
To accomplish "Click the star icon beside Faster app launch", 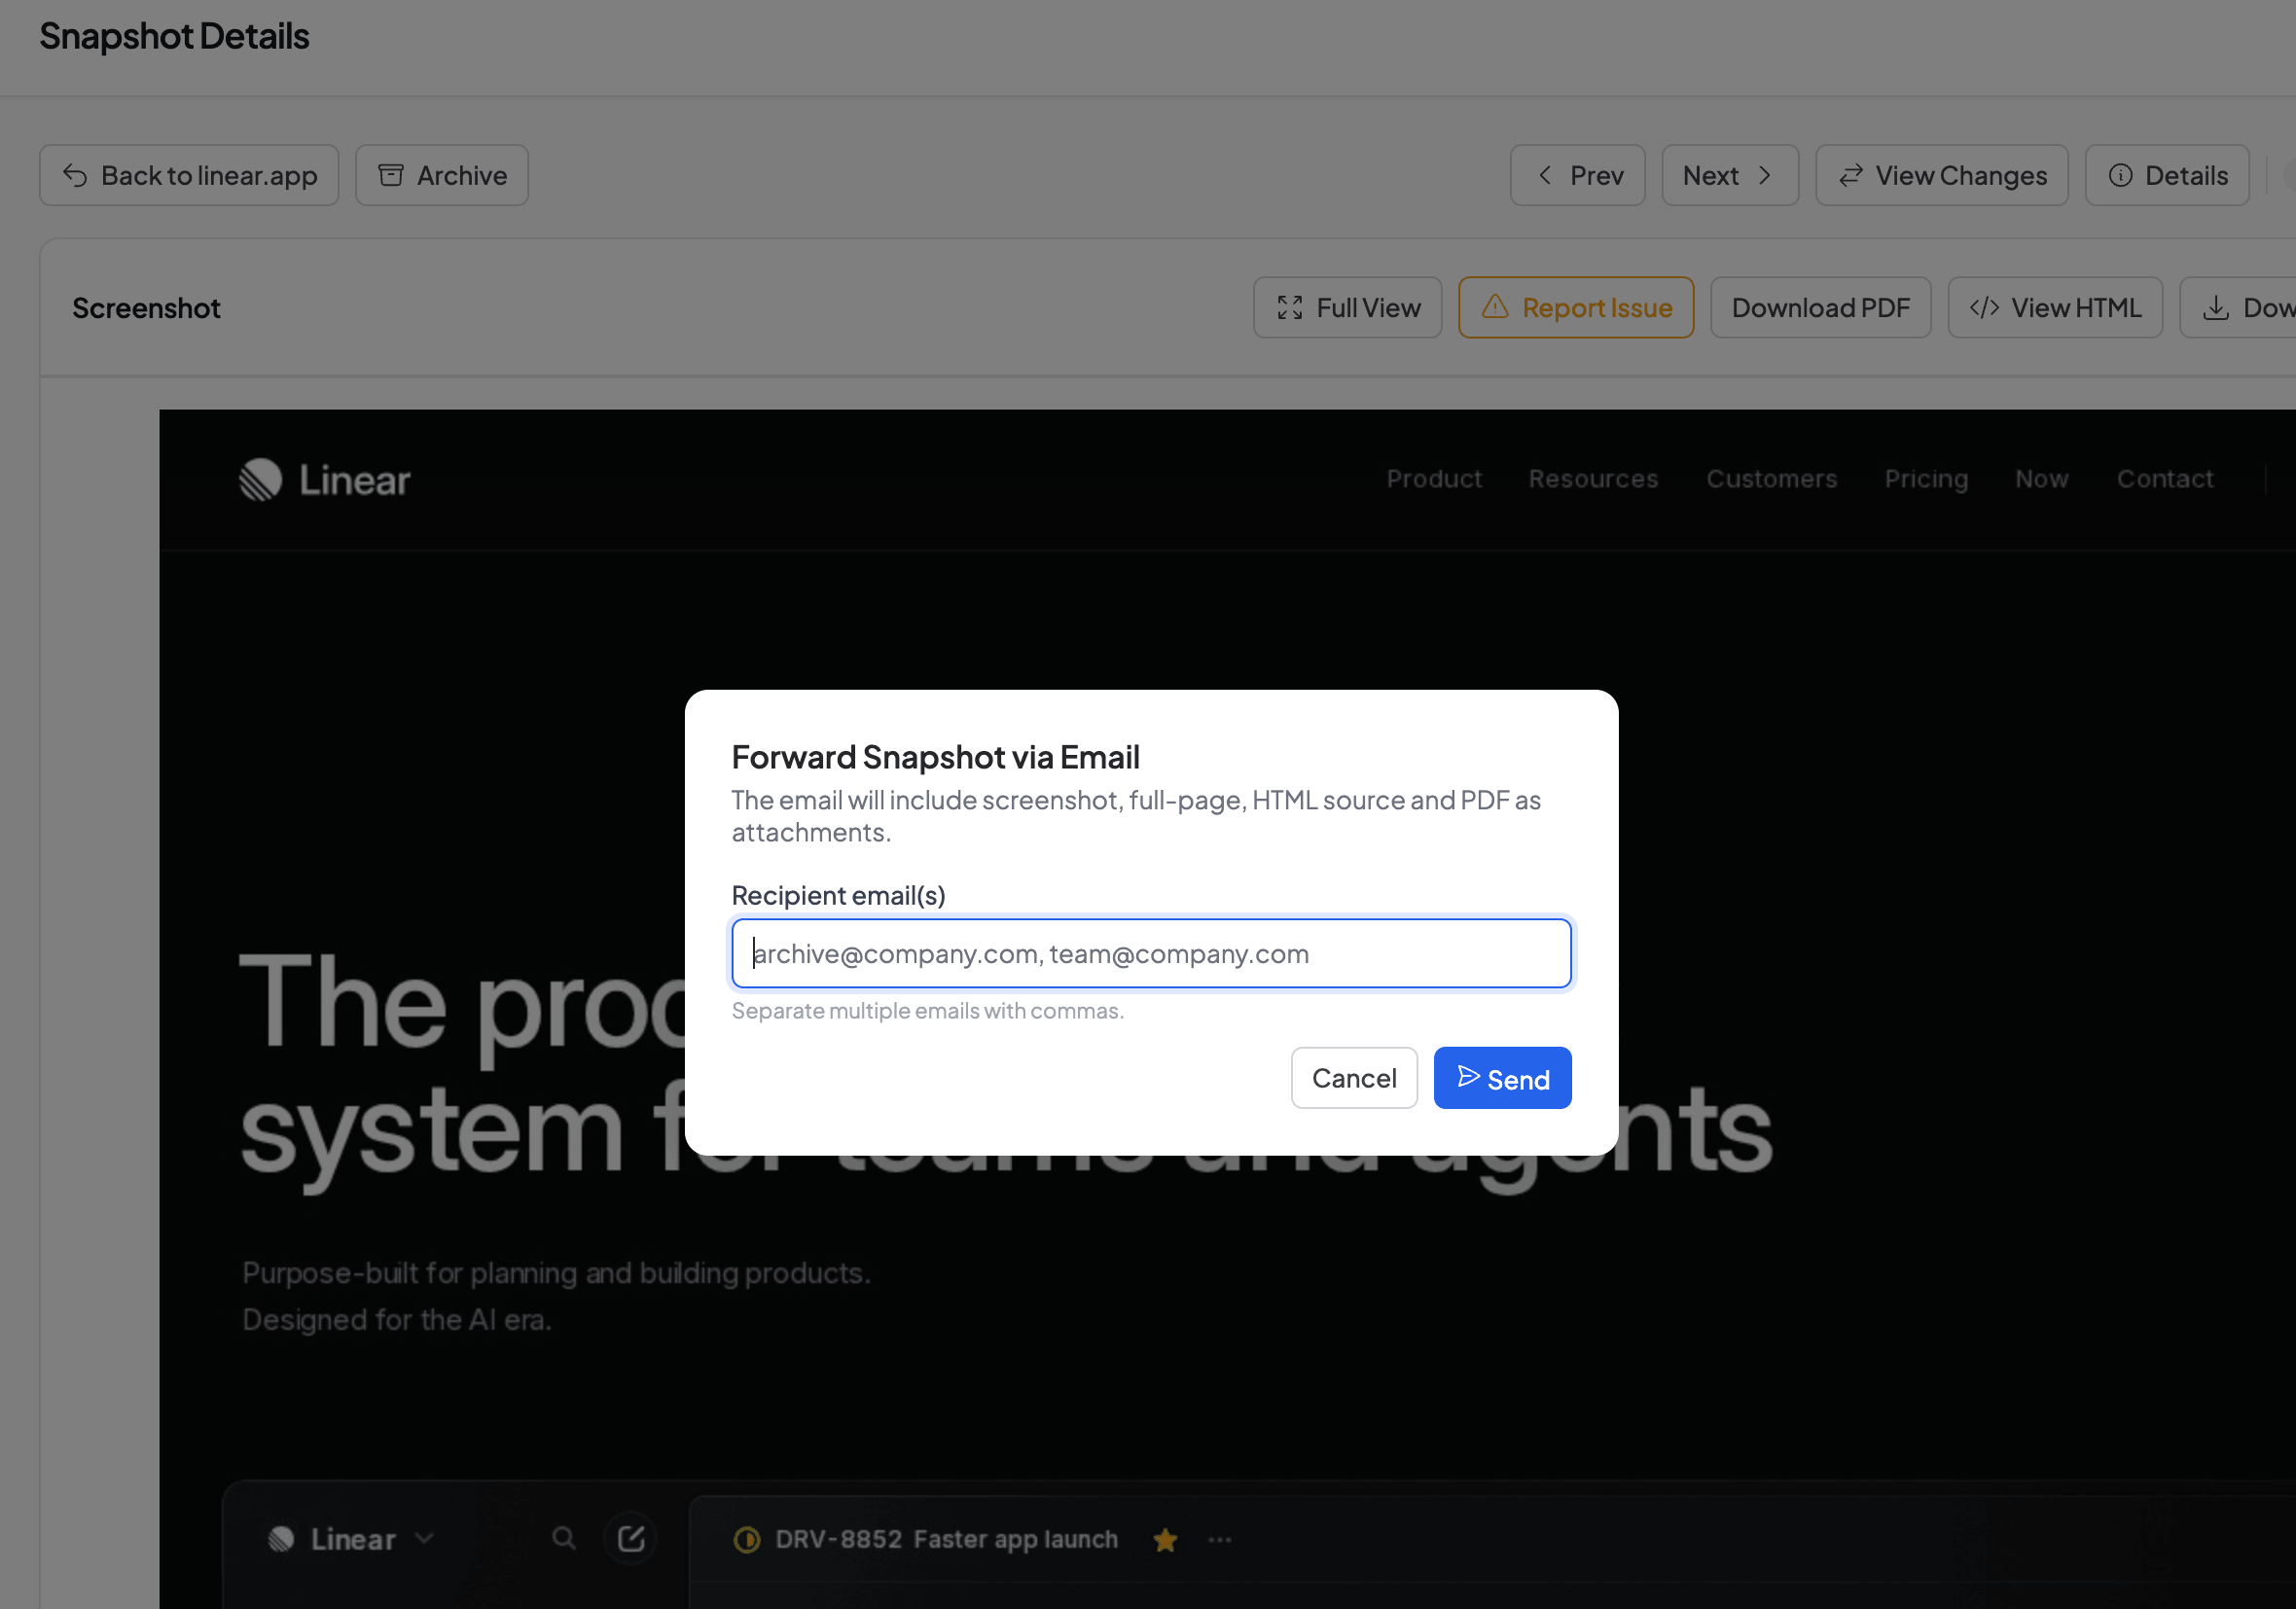I will pos(1165,1540).
